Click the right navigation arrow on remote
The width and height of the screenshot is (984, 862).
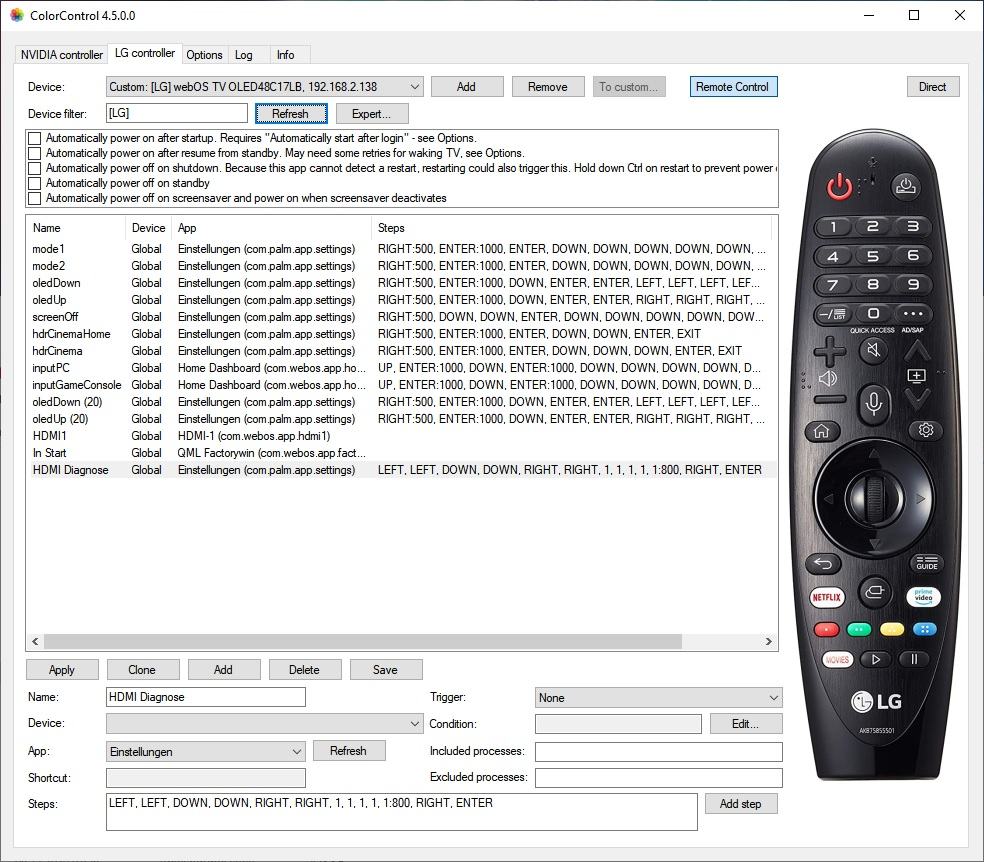920,499
